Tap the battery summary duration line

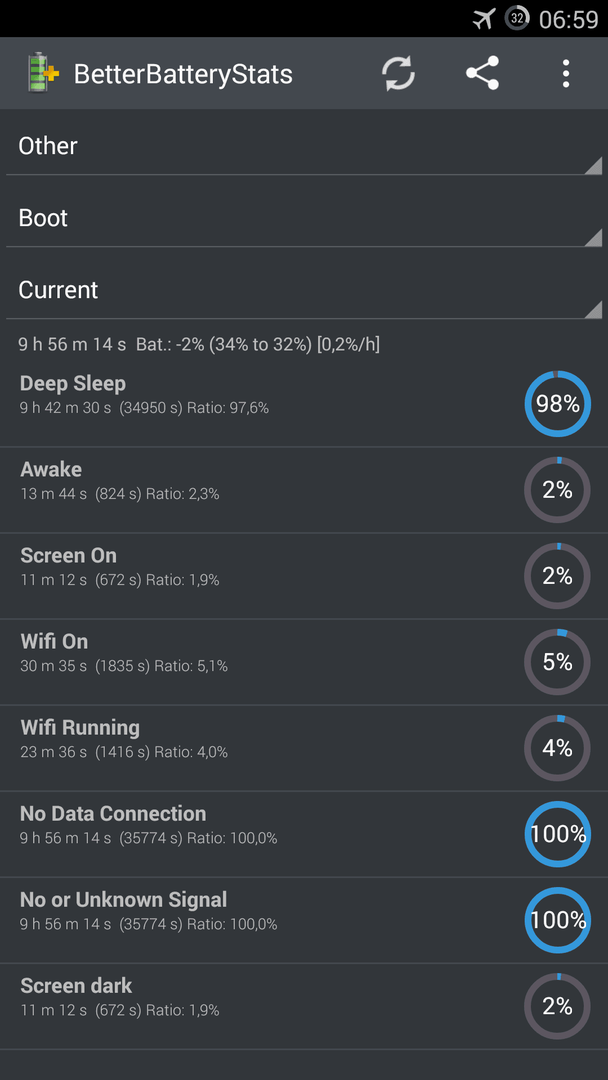pos(199,344)
